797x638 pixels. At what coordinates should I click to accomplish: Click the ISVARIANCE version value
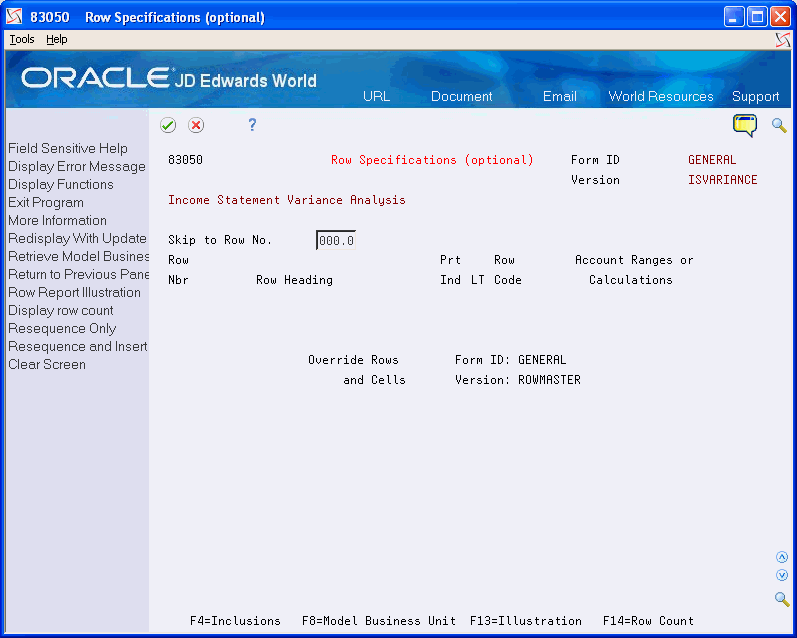pos(722,179)
